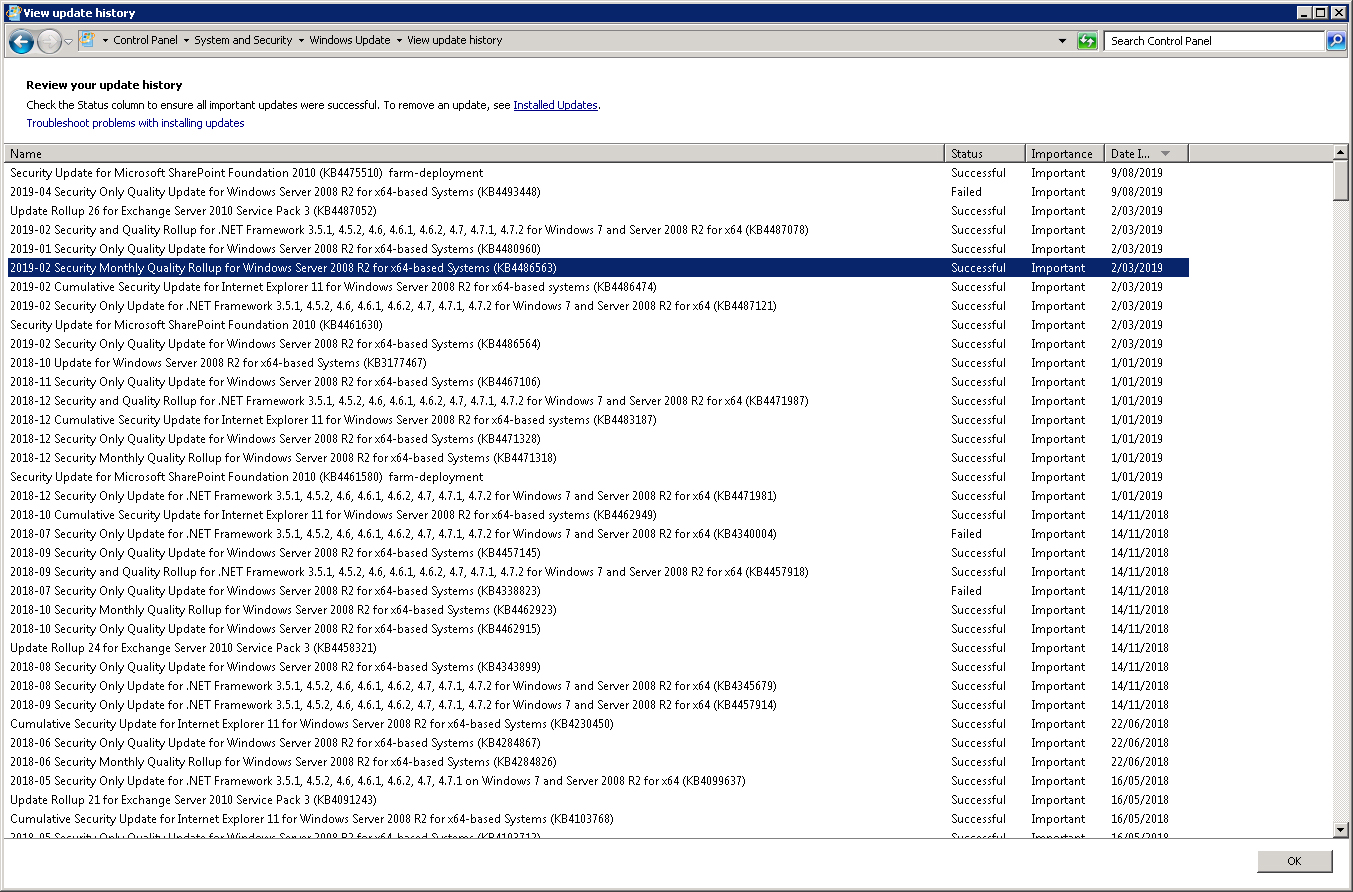Open the Installed Updates link
Screen dimensions: 1353x892
tap(555, 105)
